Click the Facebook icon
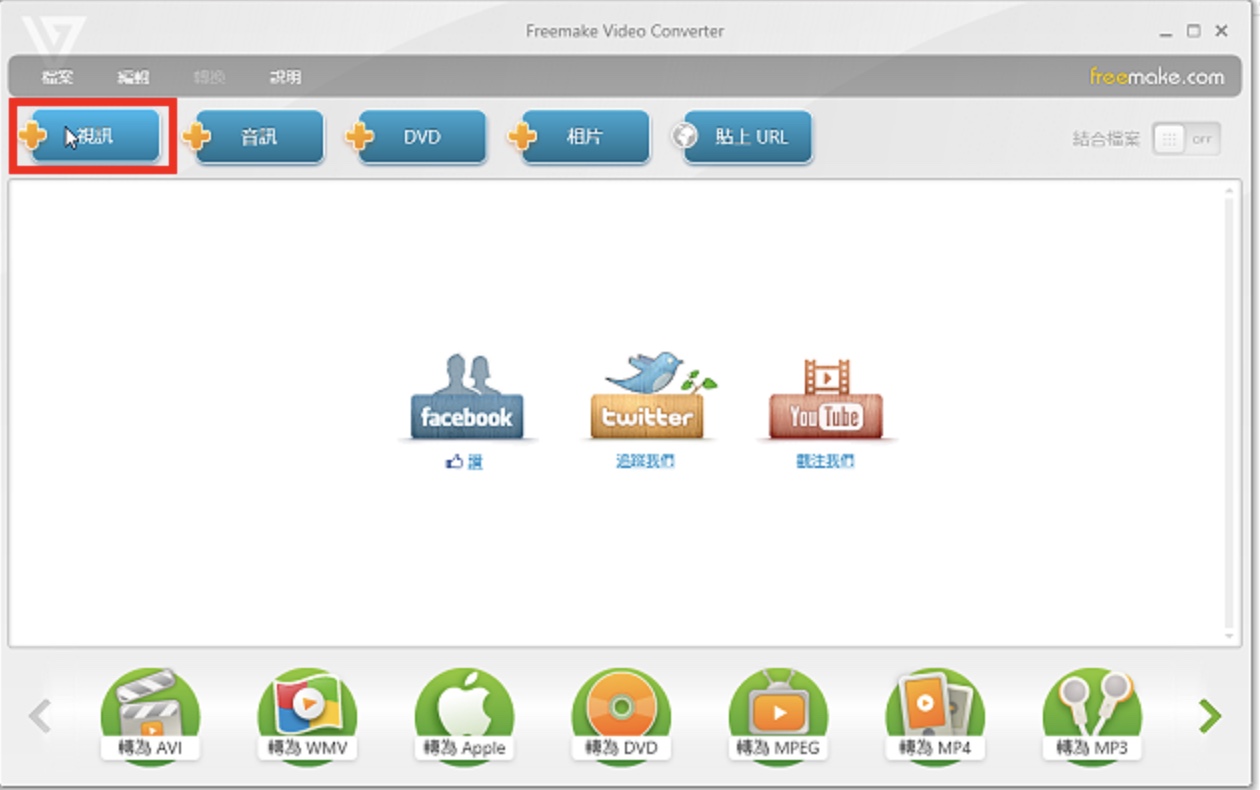The height and width of the screenshot is (790, 1260). coord(467,397)
